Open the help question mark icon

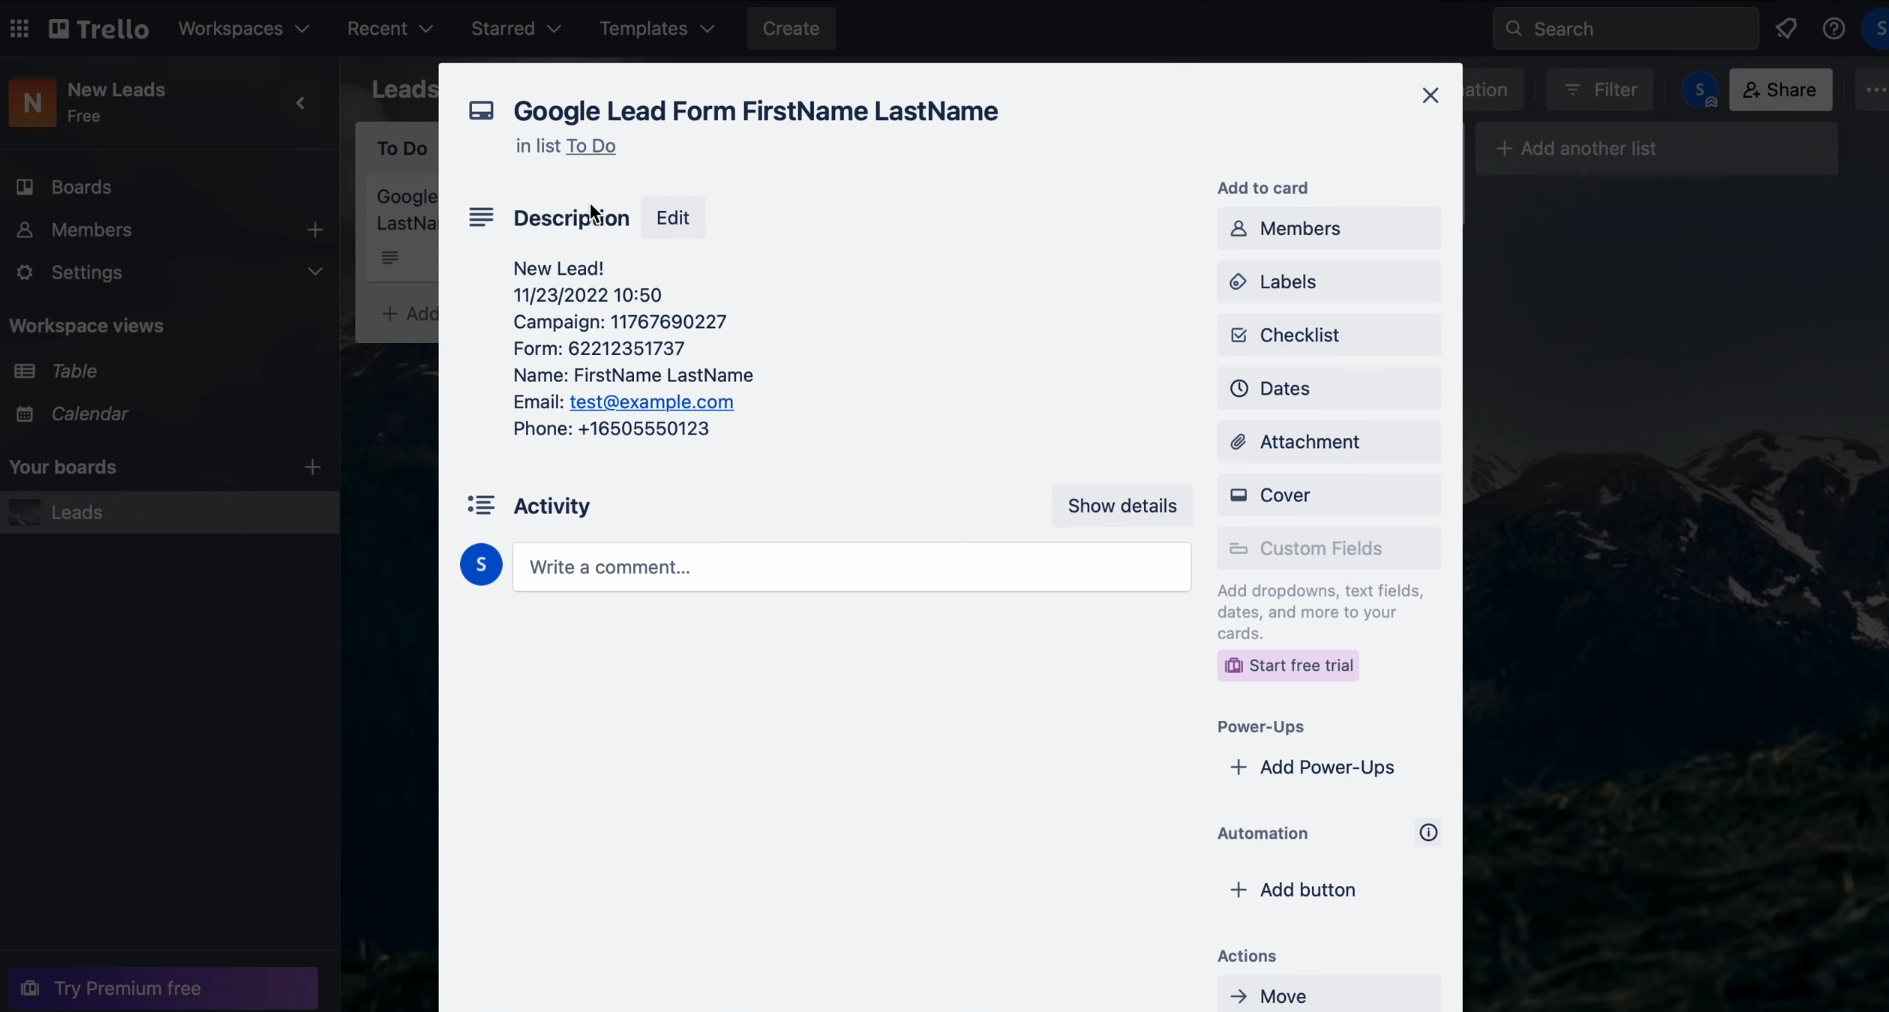click(x=1833, y=28)
